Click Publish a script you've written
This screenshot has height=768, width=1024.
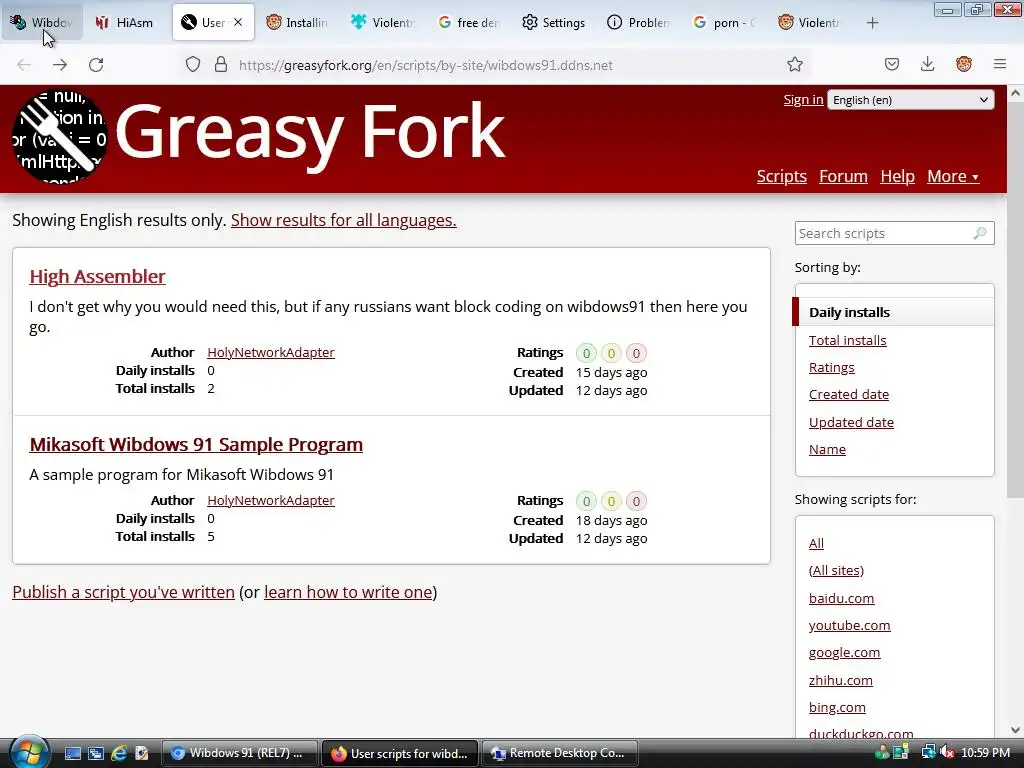[x=123, y=592]
